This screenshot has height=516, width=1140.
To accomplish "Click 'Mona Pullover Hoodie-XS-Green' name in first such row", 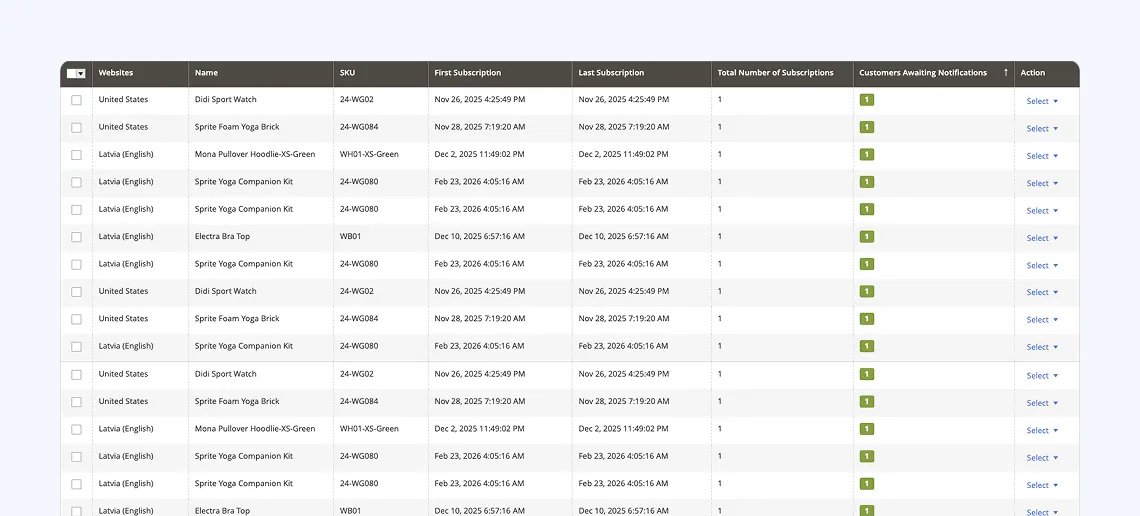I will 255,154.
